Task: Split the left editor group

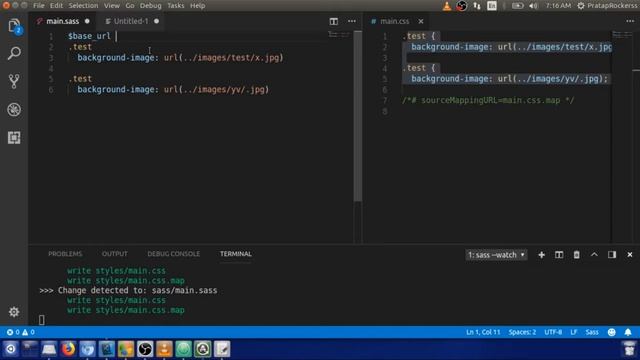Action: pos(333,21)
